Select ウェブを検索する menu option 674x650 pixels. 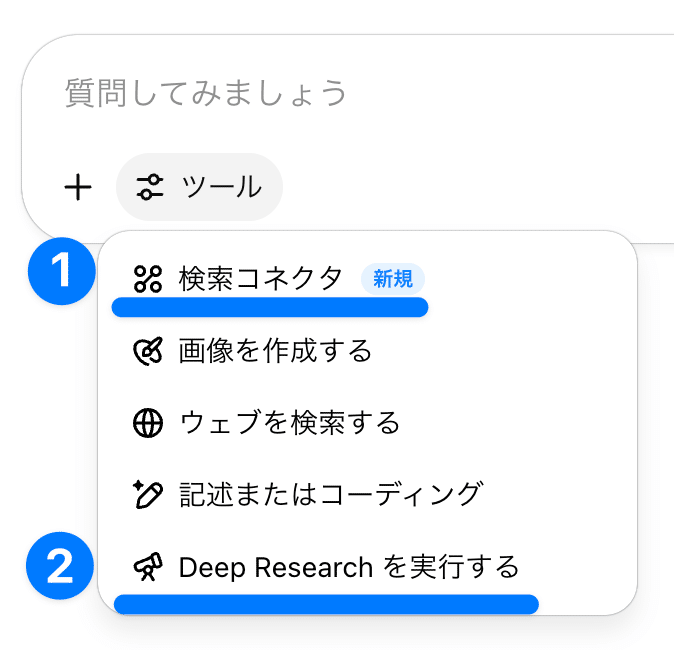(289, 423)
